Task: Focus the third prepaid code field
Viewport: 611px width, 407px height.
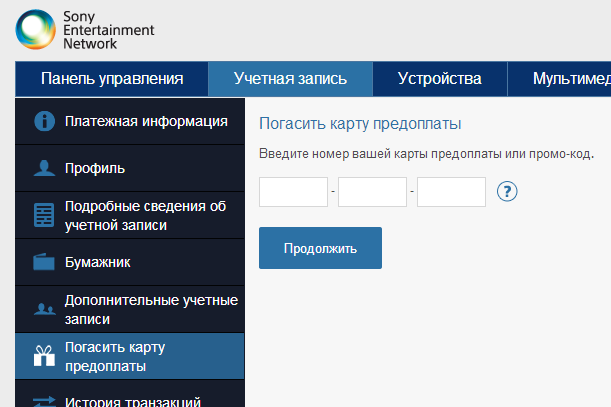Action: coord(451,192)
